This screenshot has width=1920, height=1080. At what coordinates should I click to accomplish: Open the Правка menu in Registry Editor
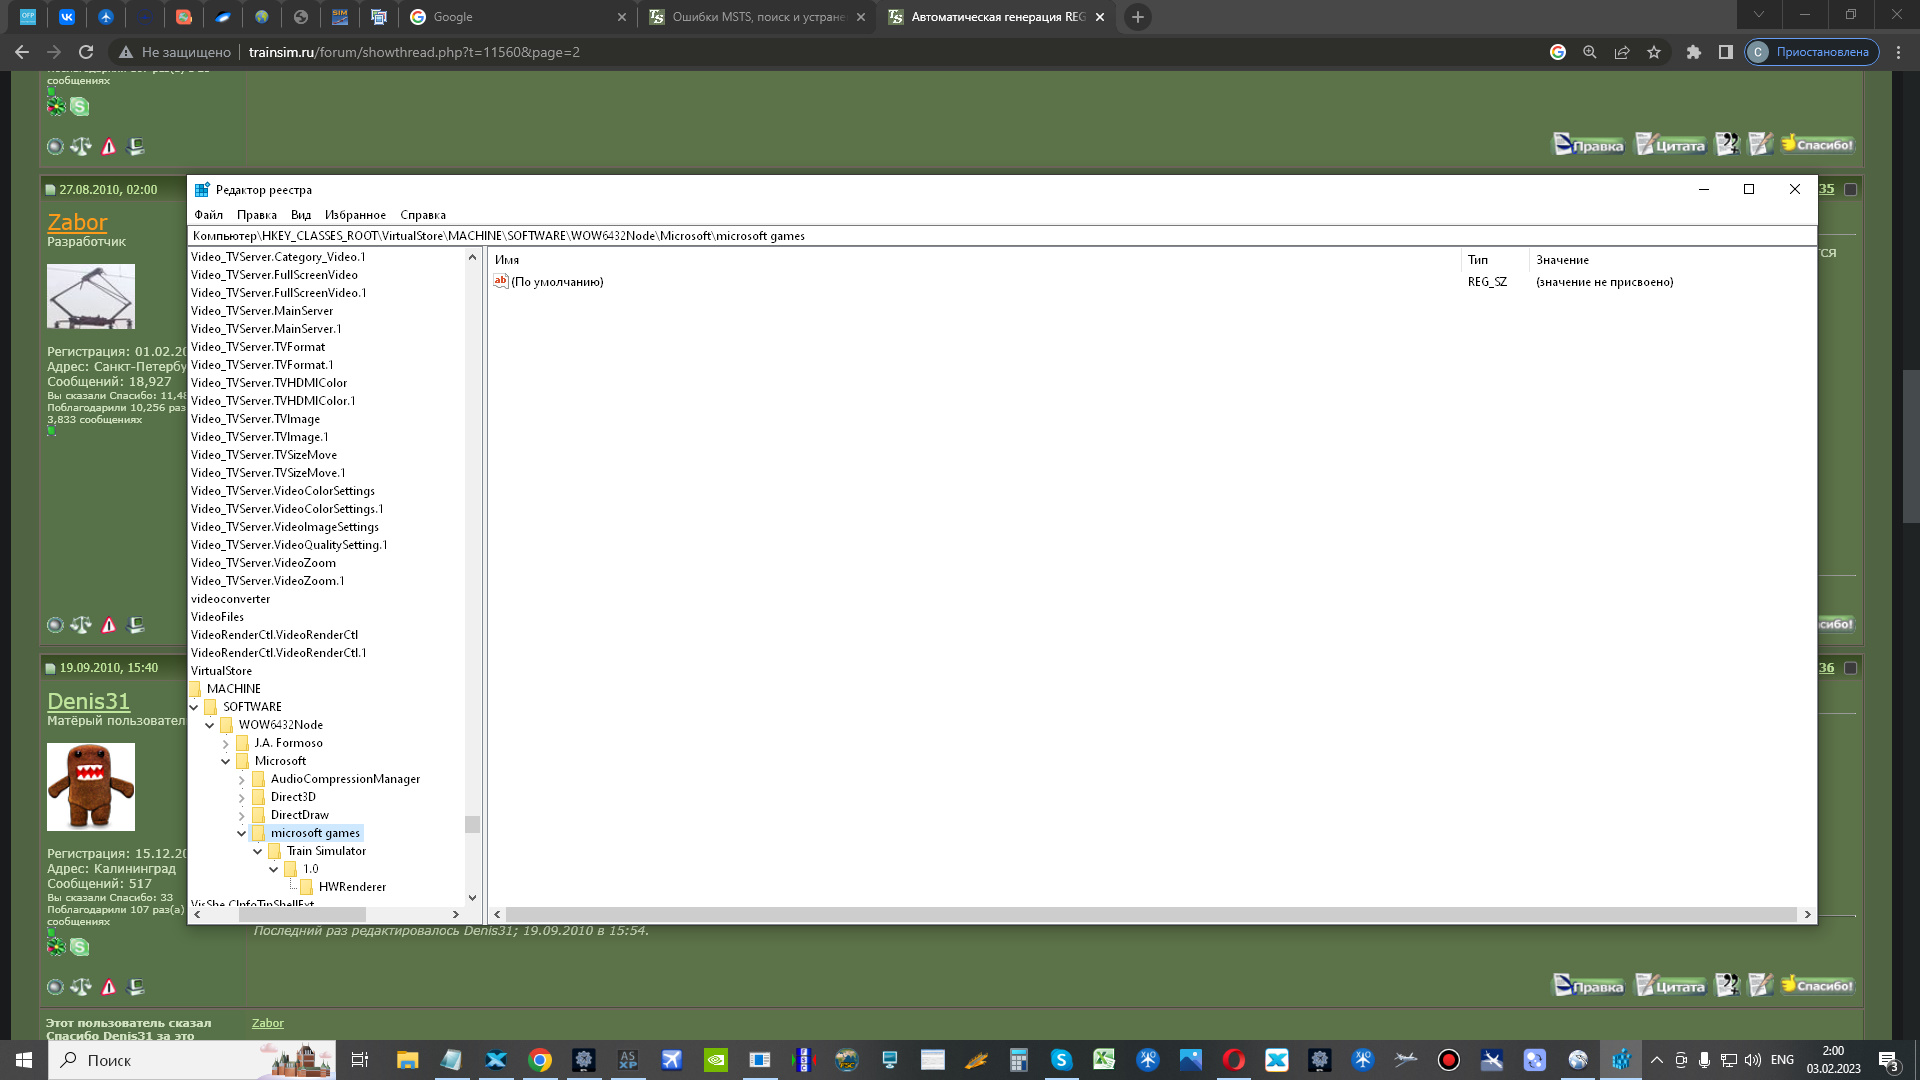click(257, 215)
